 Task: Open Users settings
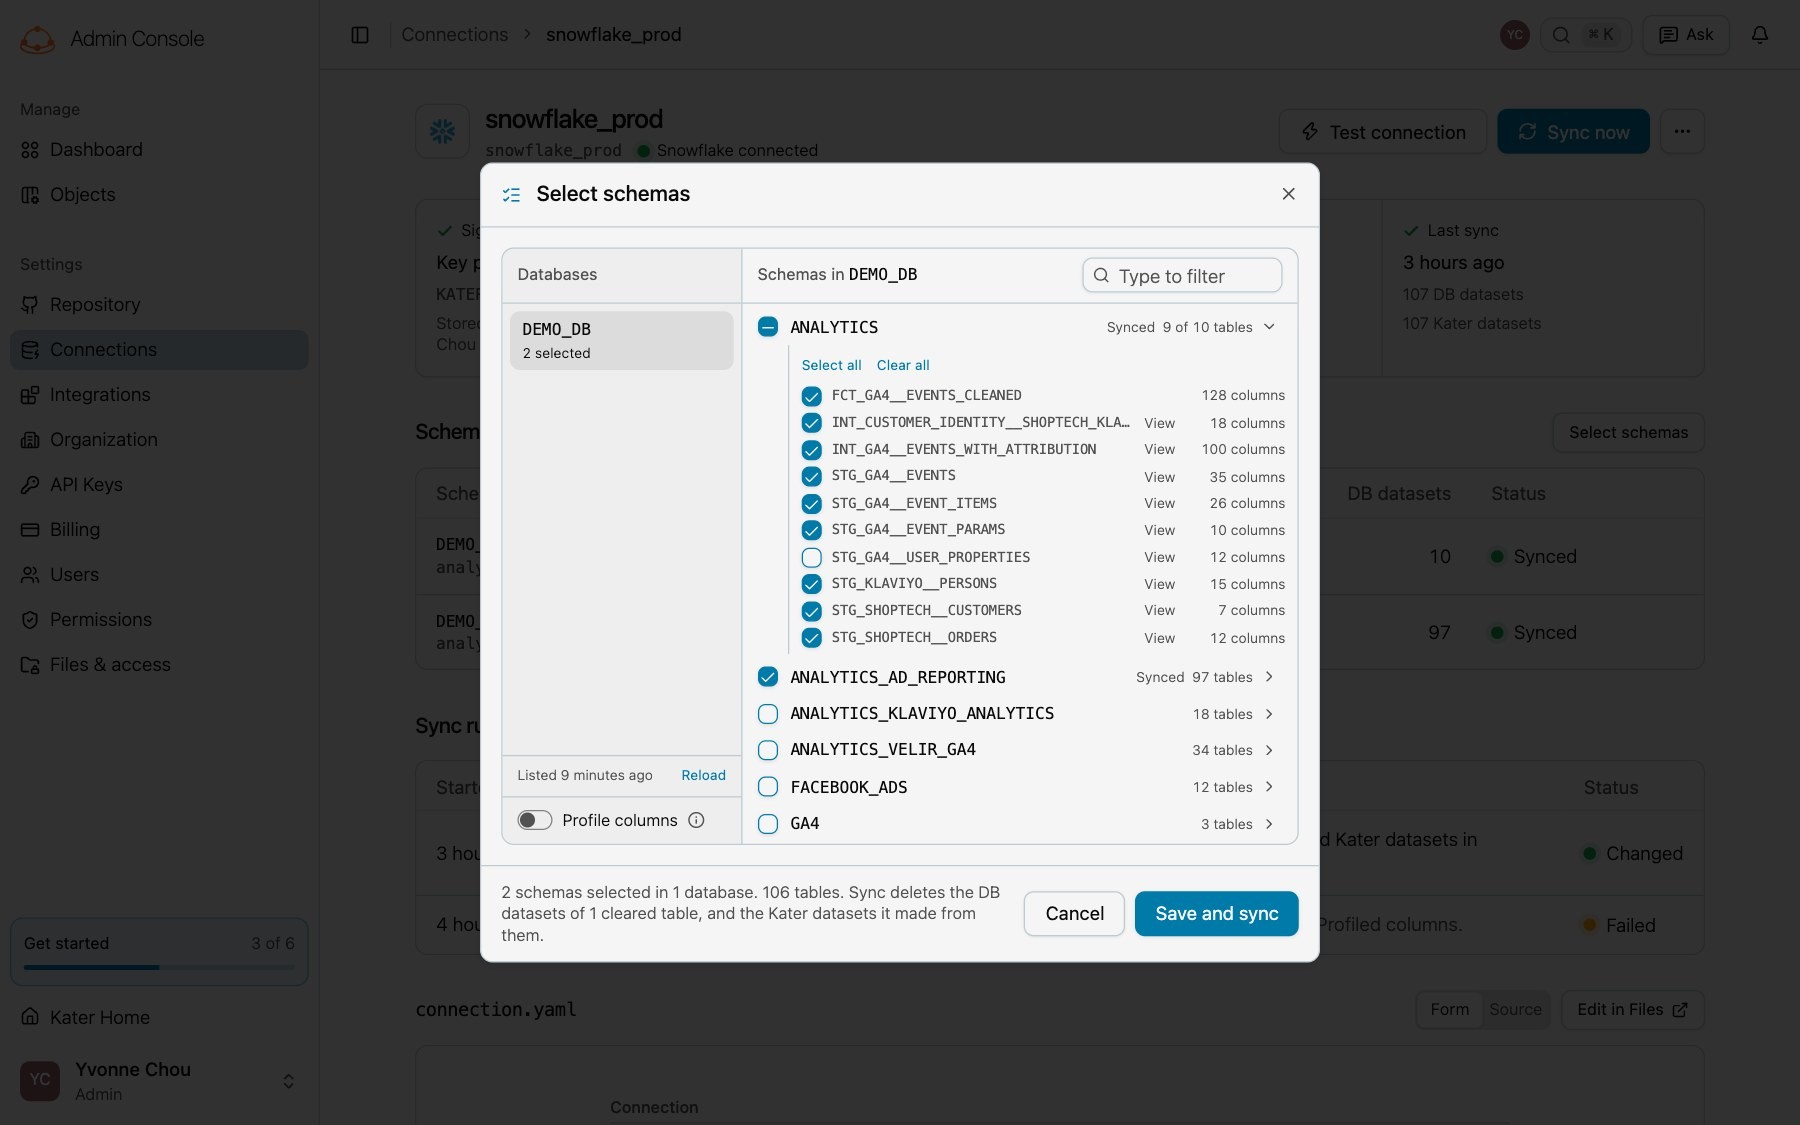click(159, 575)
